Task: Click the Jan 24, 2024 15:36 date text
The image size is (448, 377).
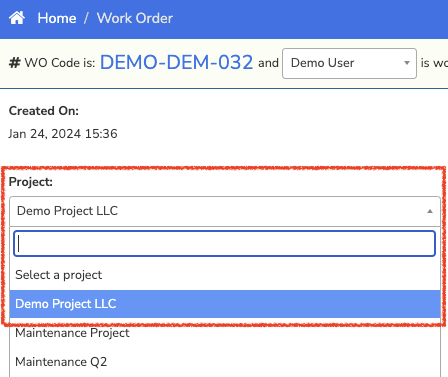Action: (x=63, y=134)
